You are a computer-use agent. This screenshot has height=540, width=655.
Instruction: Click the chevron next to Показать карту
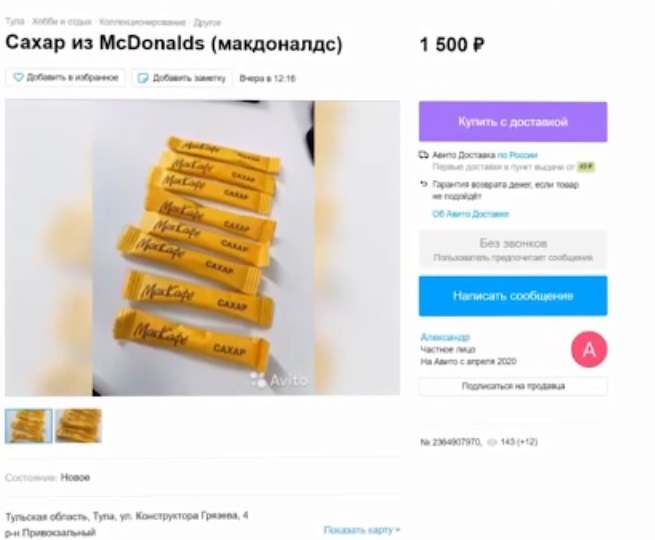tap(398, 530)
